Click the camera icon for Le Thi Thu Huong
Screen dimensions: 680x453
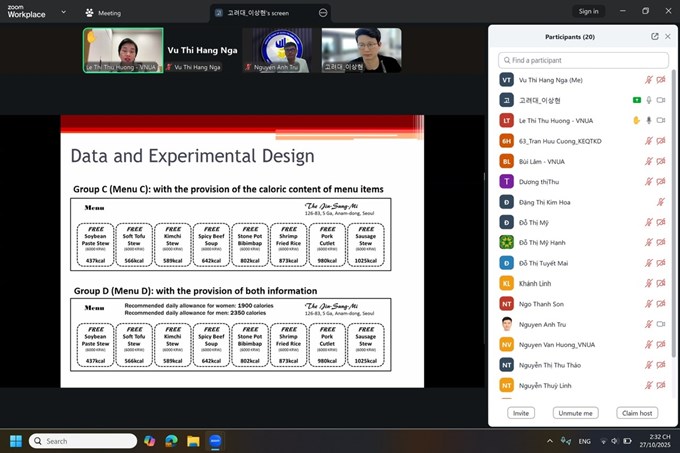[661, 120]
